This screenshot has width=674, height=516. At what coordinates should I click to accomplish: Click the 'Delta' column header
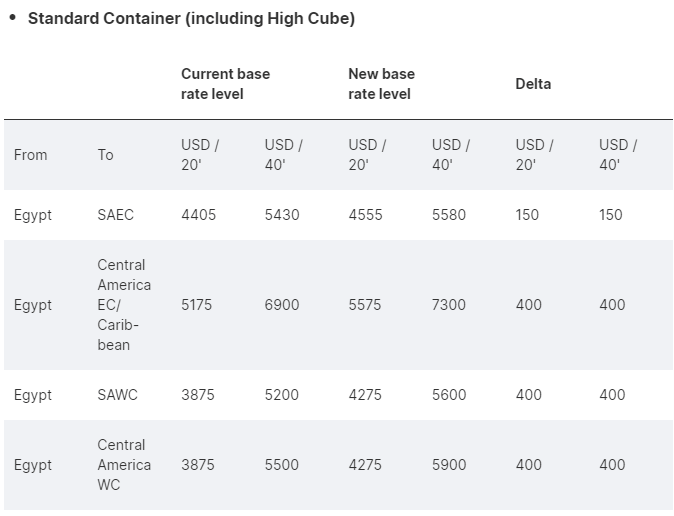point(533,84)
